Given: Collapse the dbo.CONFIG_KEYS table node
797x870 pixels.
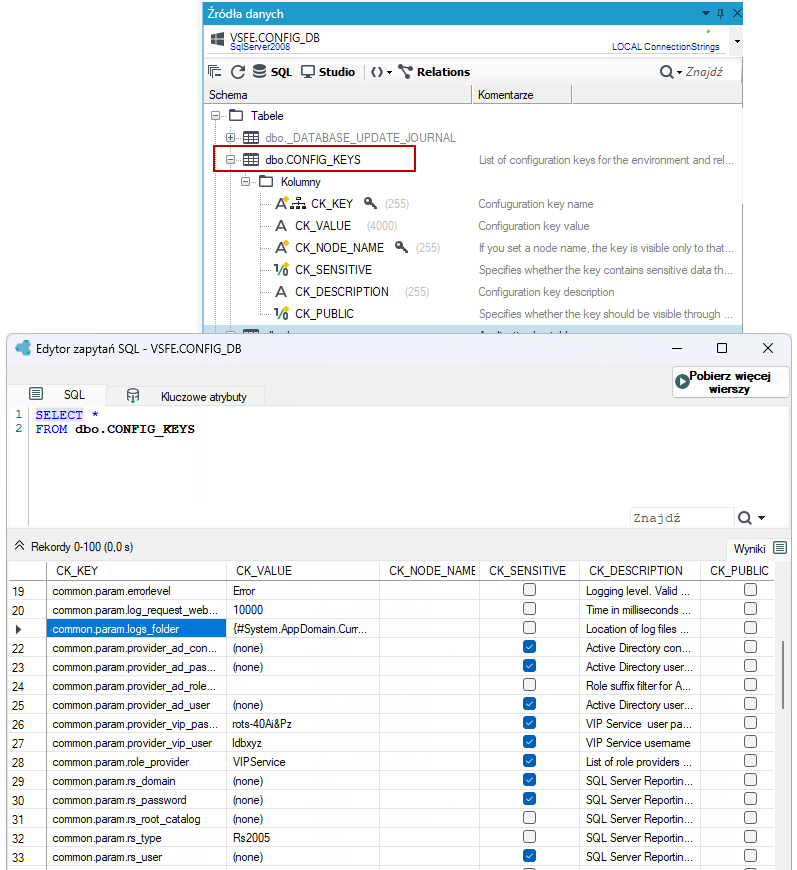Looking at the screenshot, I should tap(230, 159).
